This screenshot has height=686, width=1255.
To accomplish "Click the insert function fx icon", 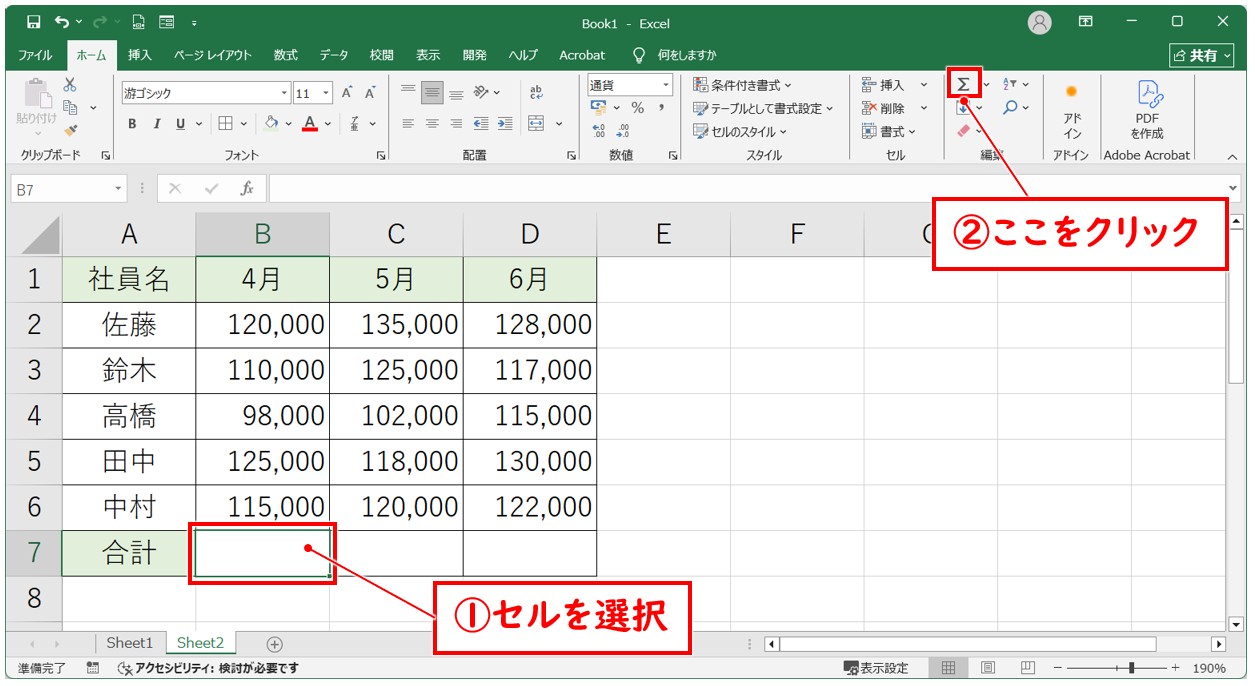I will point(247,188).
